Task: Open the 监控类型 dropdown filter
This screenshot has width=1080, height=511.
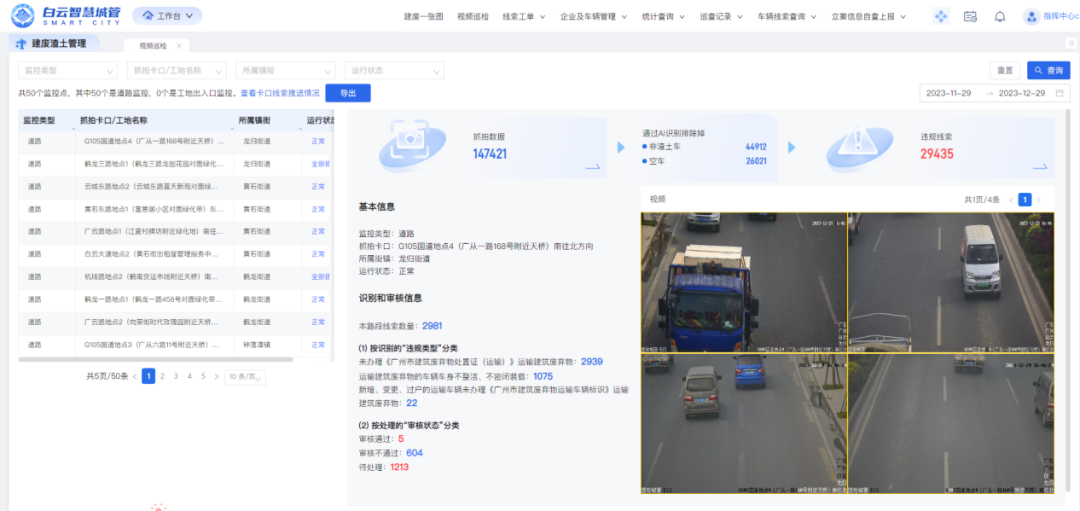Action: (69, 70)
